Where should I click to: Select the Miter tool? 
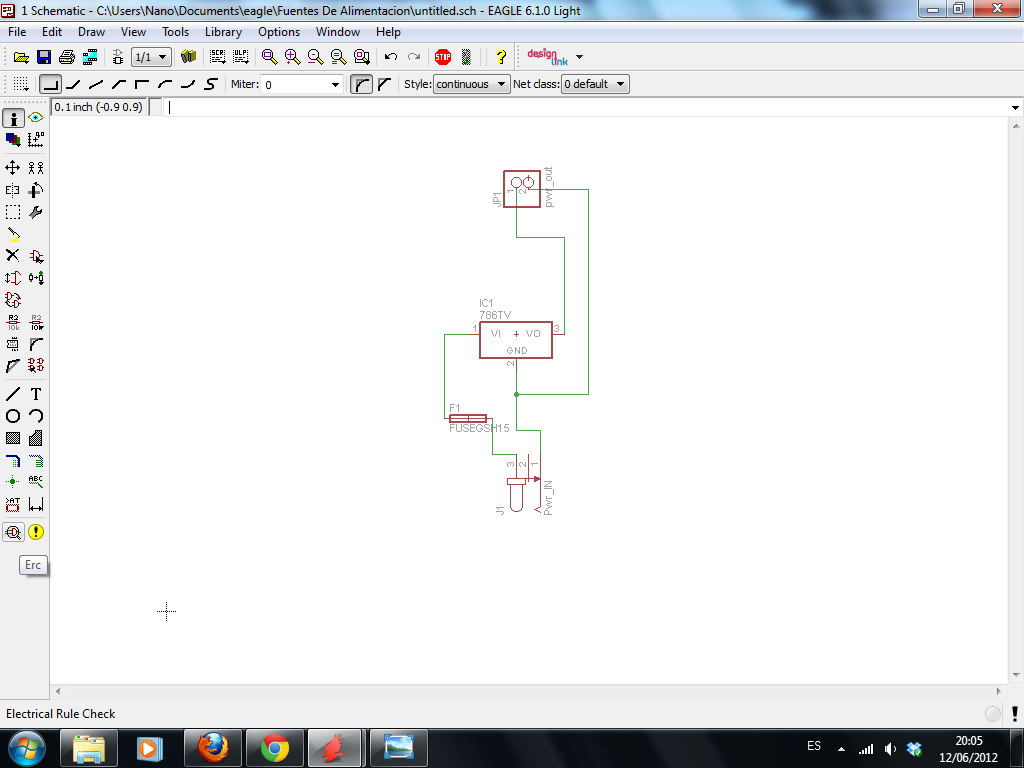(x=36, y=344)
